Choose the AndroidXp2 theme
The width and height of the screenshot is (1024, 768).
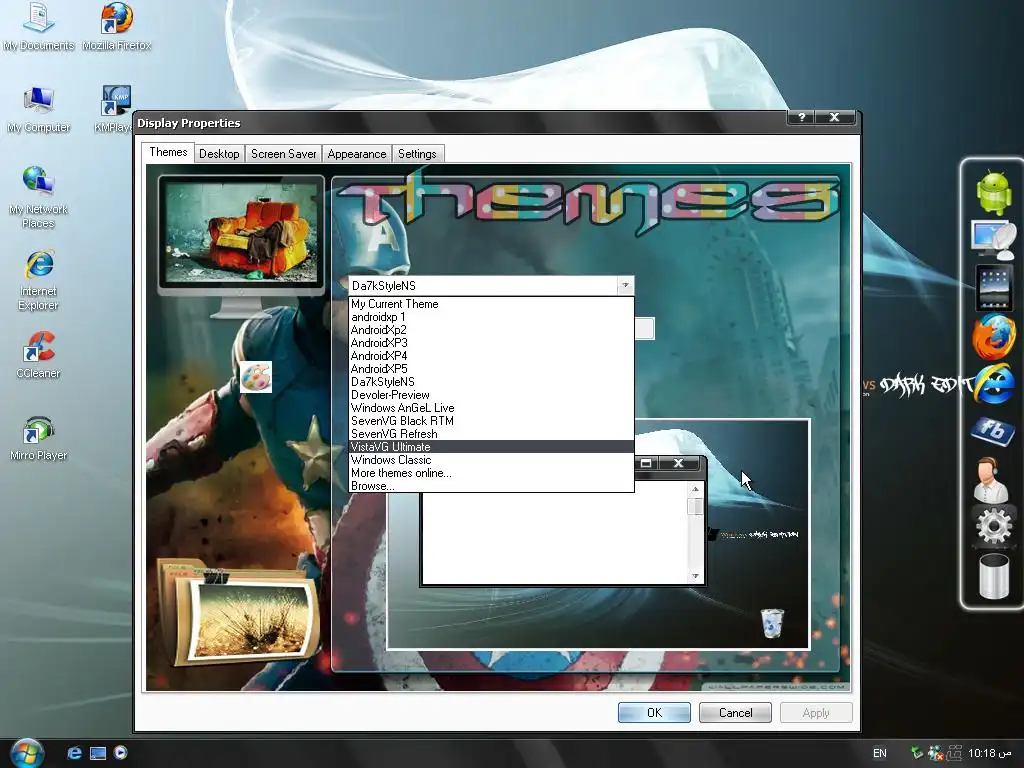[491, 330]
